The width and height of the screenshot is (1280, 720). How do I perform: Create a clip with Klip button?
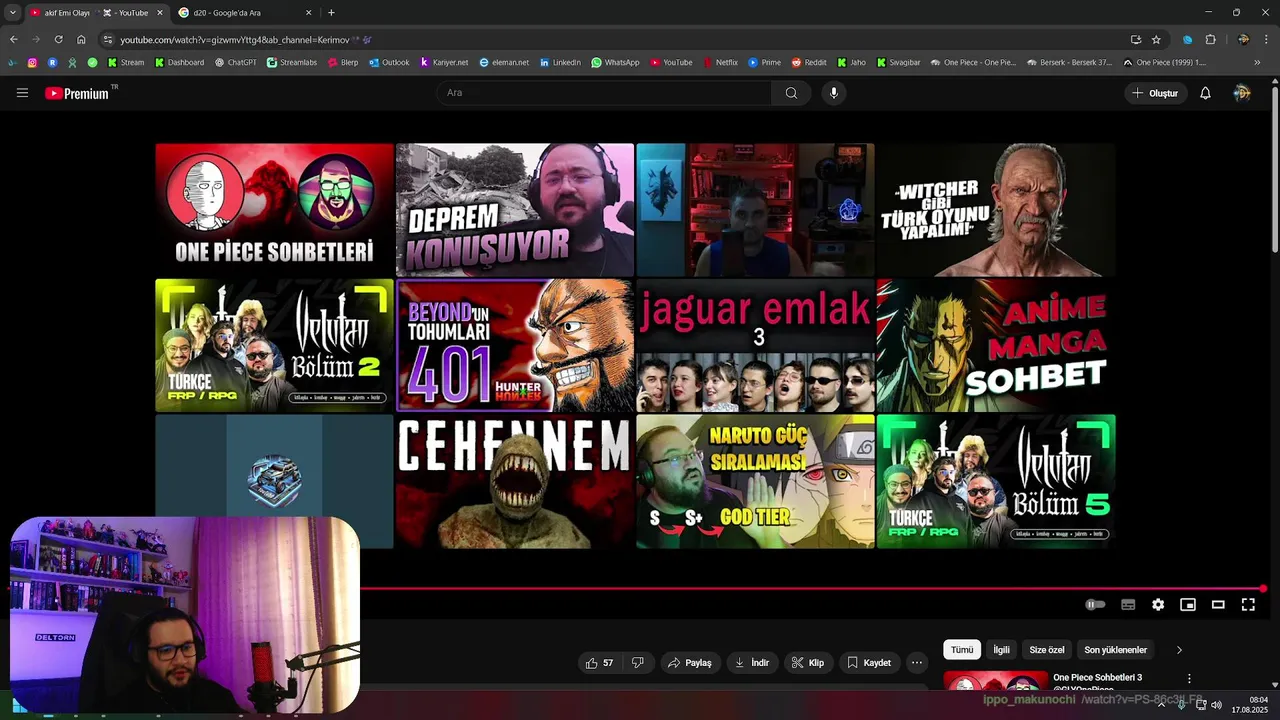(808, 663)
